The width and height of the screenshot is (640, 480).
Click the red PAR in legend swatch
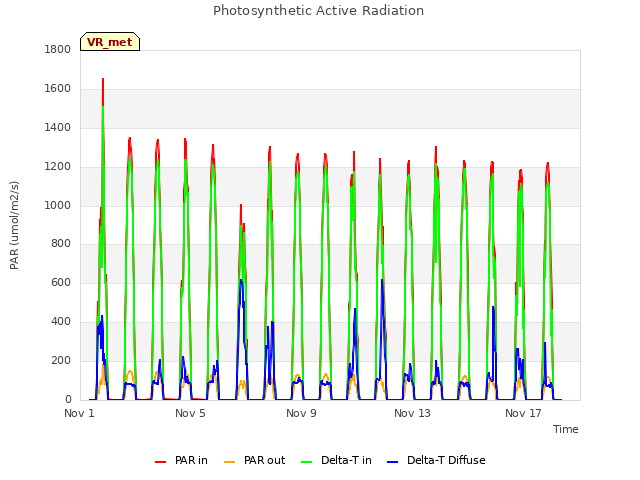pos(160,462)
